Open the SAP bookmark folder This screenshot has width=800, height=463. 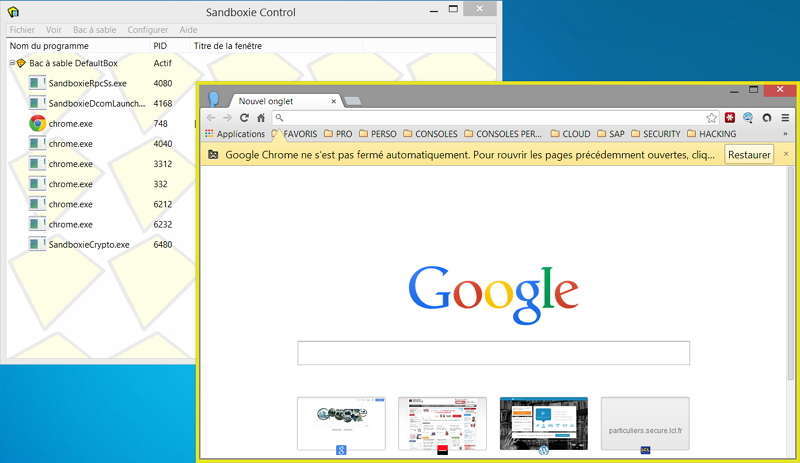610,134
